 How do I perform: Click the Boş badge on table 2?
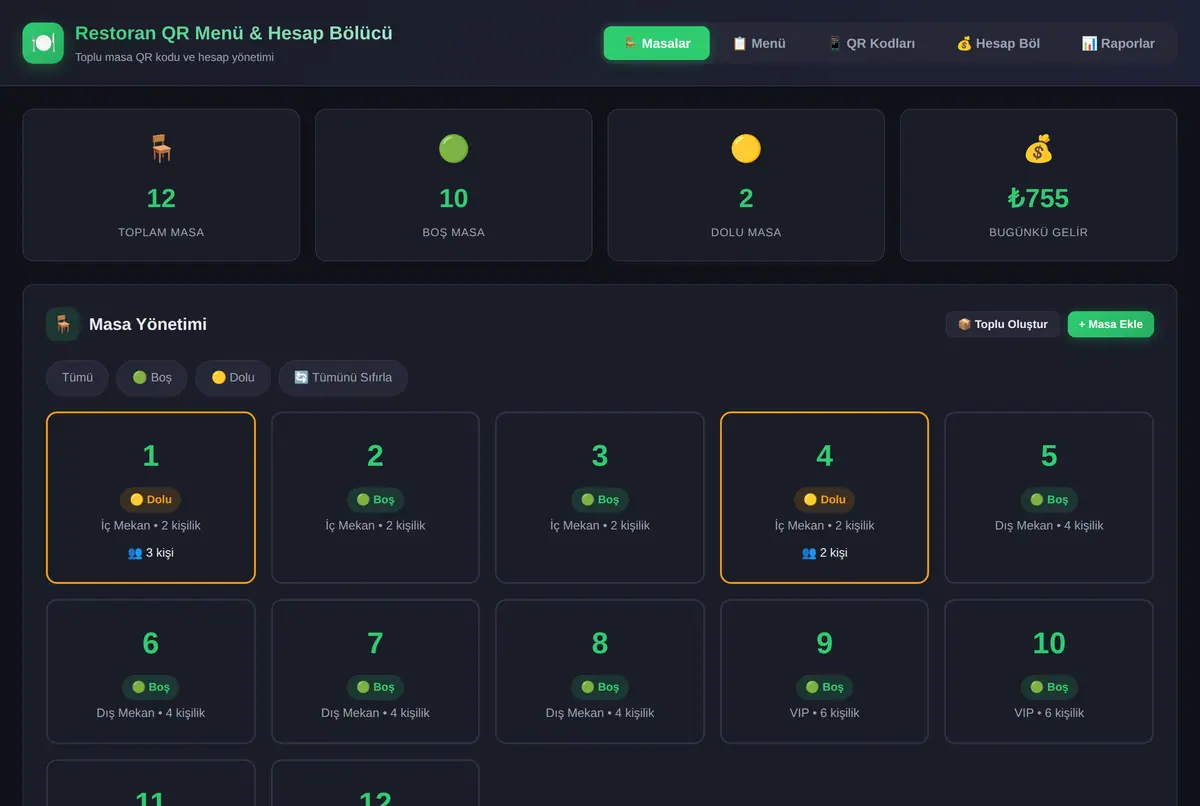pos(375,499)
